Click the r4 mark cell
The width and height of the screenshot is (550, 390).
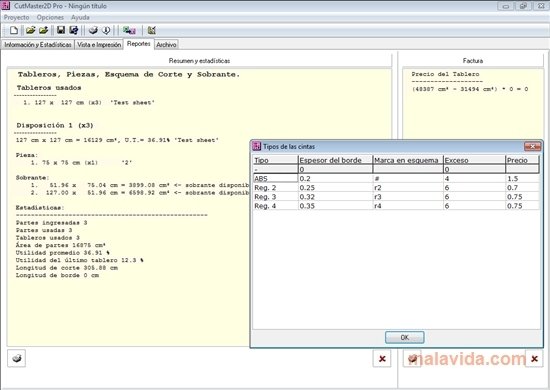point(408,206)
